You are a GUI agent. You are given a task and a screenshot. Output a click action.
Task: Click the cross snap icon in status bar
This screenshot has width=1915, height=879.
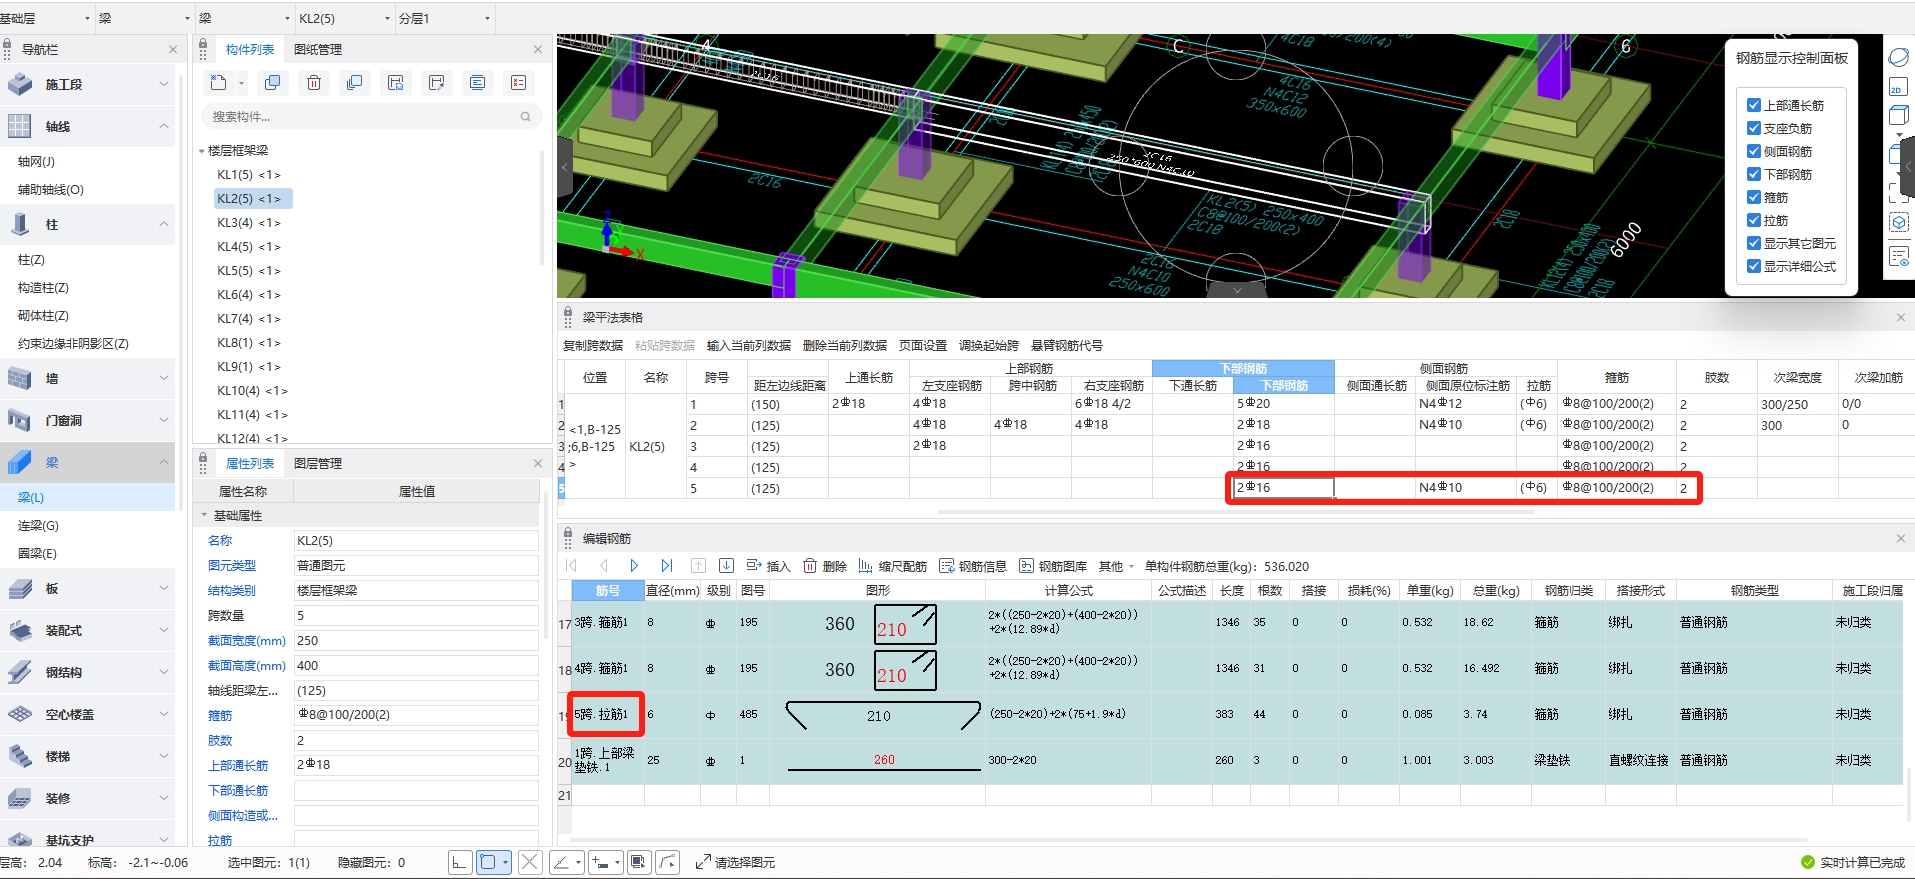pyautogui.click(x=530, y=862)
